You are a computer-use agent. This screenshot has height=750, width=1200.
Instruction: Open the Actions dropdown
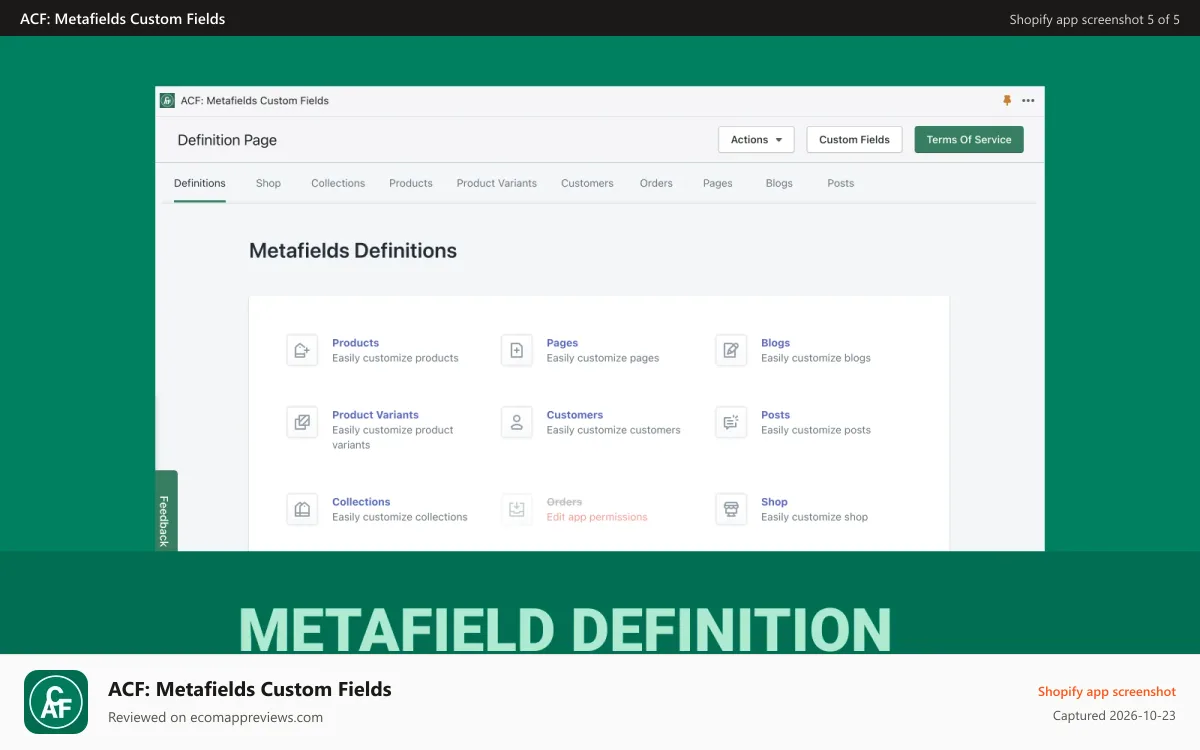click(x=756, y=139)
